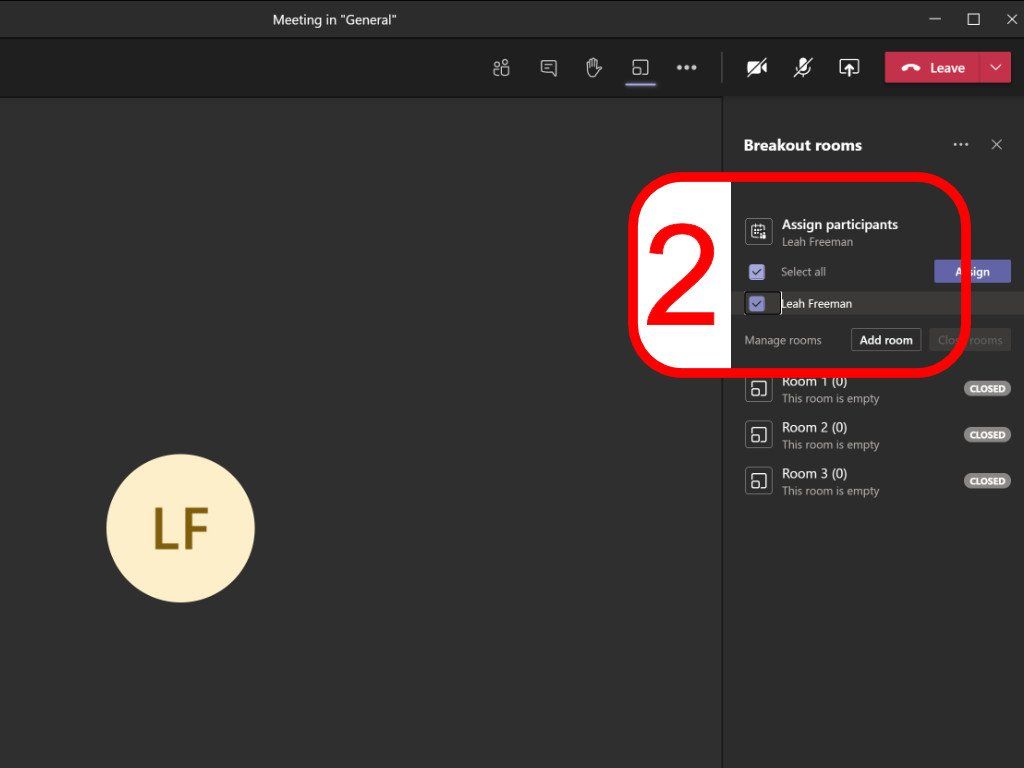Open the Leave button dropdown arrow

pyautogui.click(x=995, y=67)
